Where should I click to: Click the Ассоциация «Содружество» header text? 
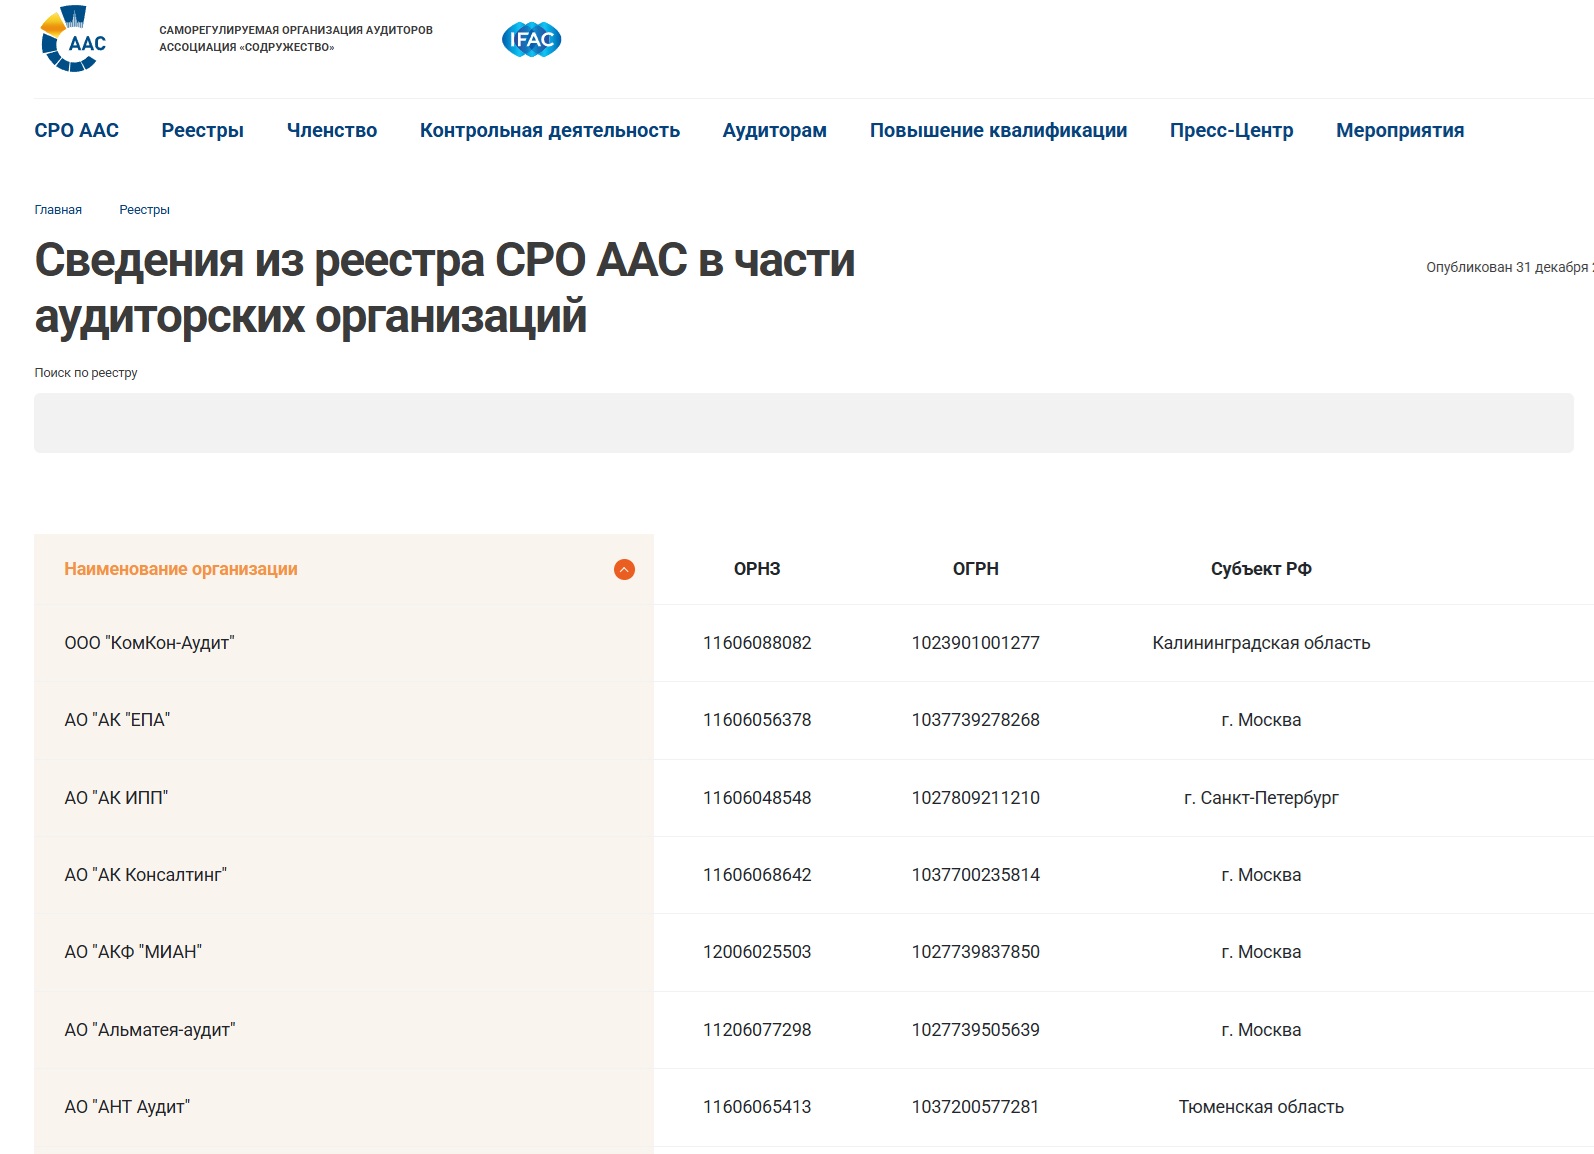click(x=247, y=47)
